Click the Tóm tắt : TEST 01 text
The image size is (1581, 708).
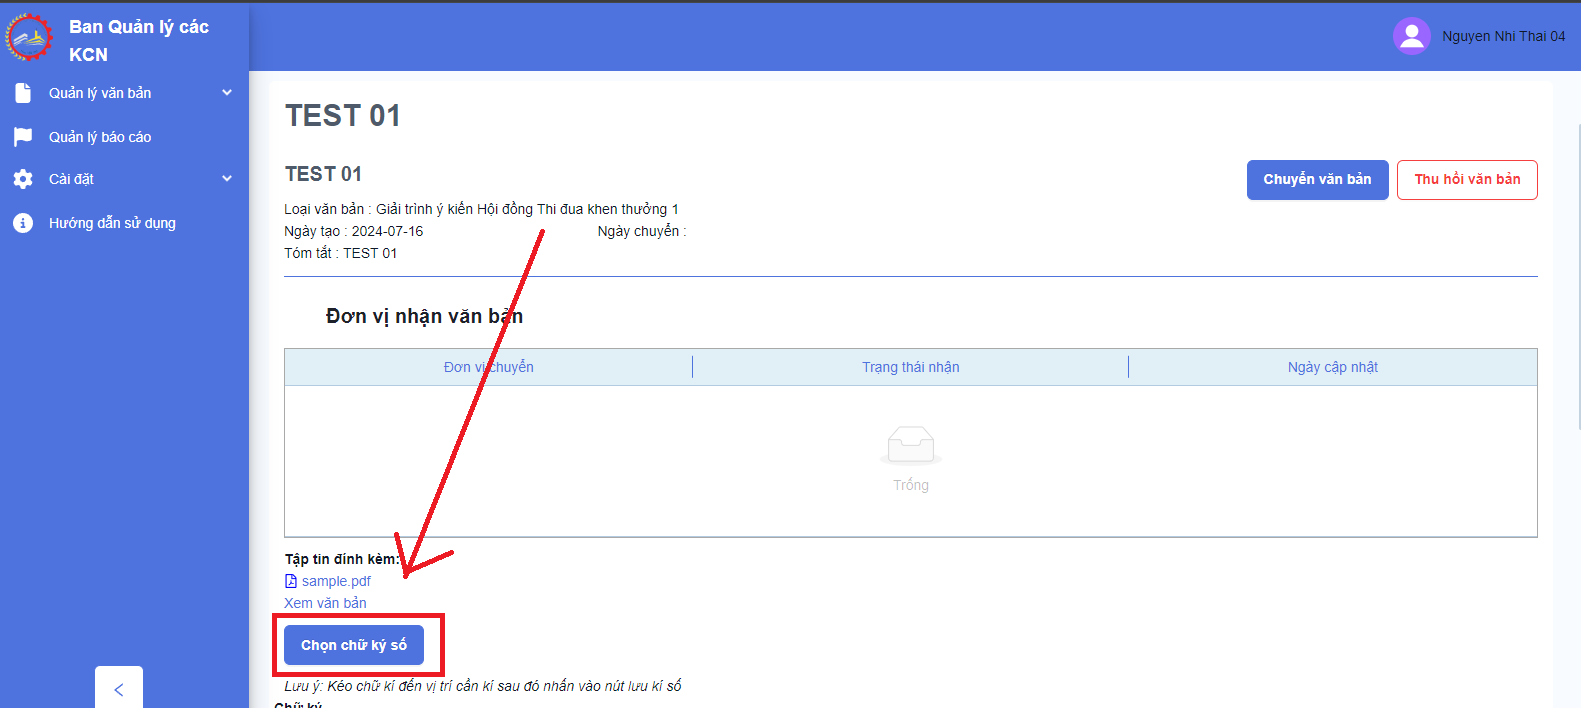pos(340,253)
